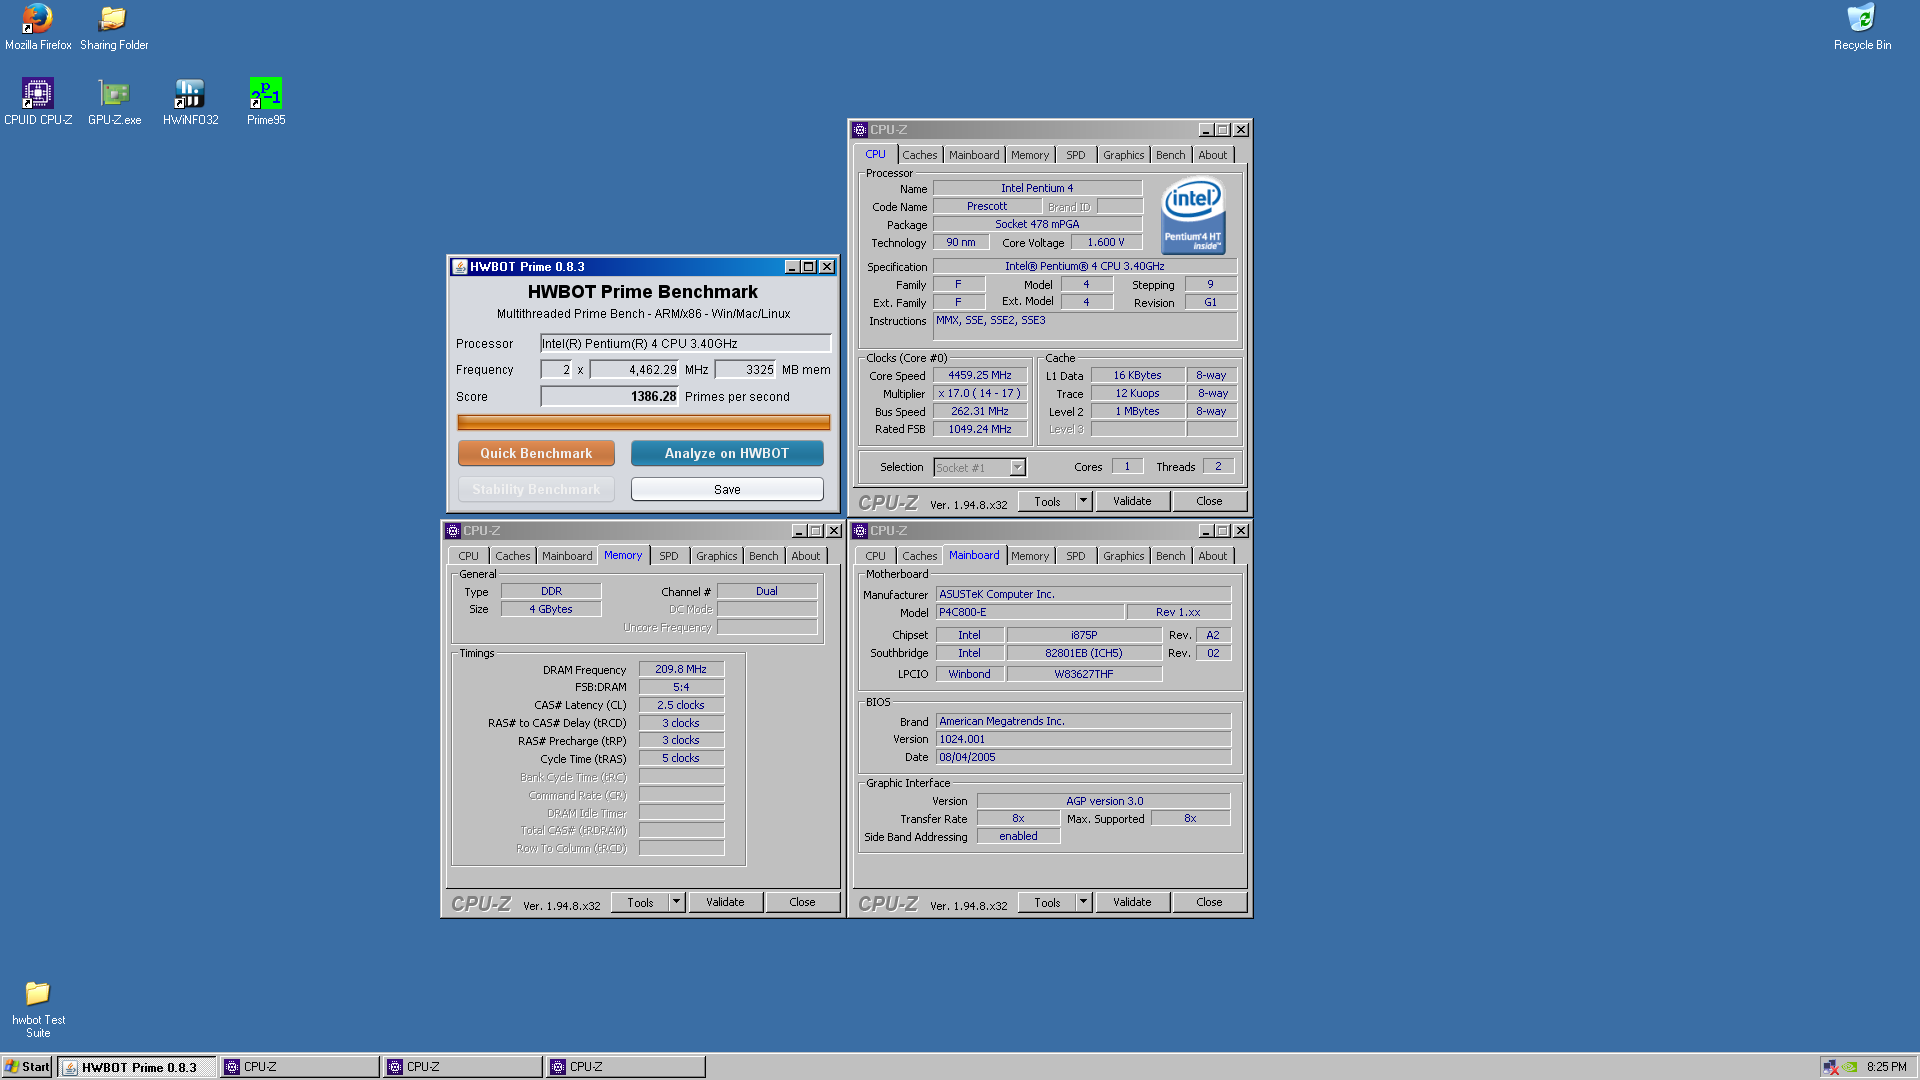Click Close button in Memory CPU-Z window
Viewport: 1920px width, 1080px height.
pos(802,902)
